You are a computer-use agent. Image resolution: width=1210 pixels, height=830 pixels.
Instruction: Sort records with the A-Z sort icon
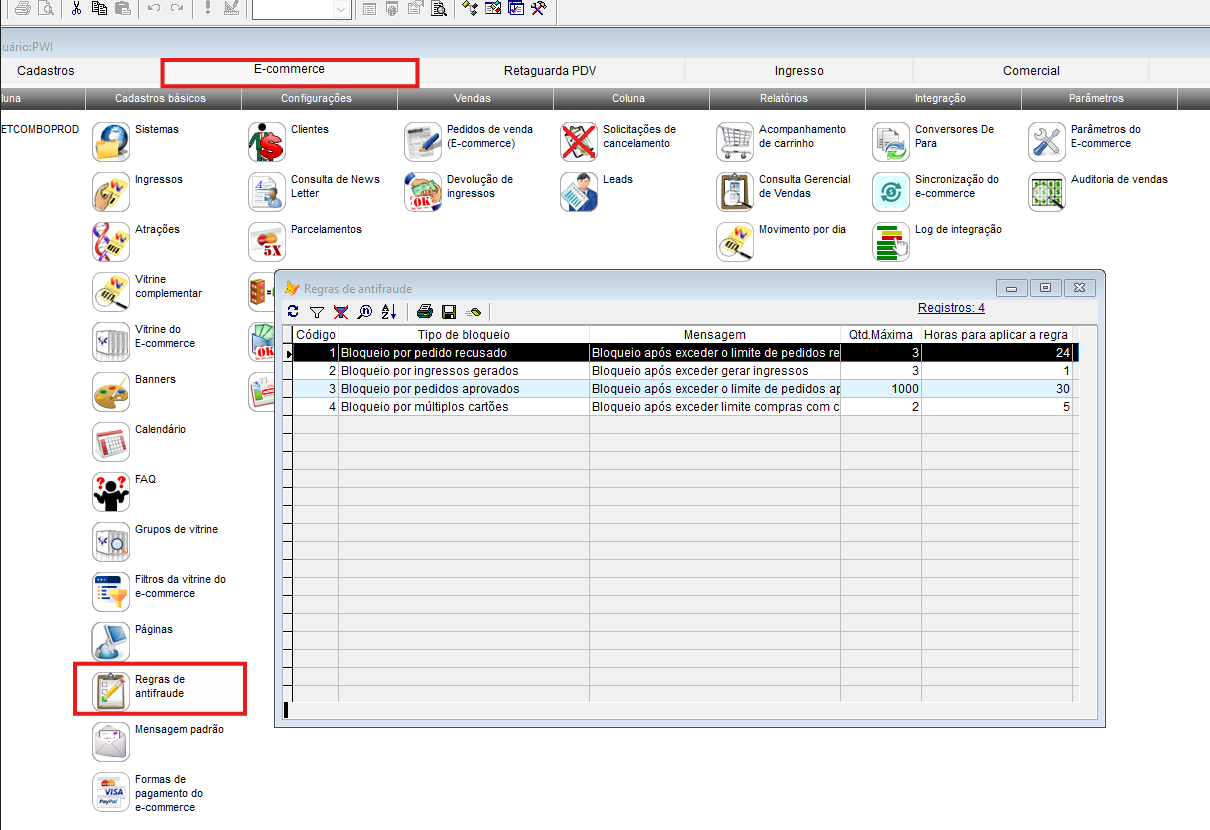coord(389,312)
